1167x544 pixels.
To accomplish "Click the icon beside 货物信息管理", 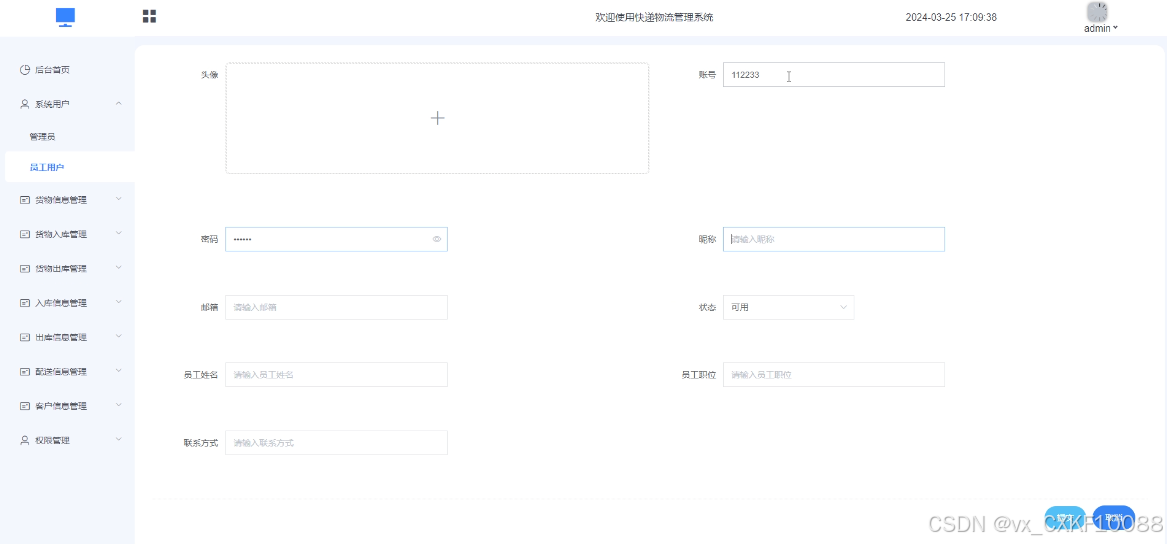I will 25,200.
